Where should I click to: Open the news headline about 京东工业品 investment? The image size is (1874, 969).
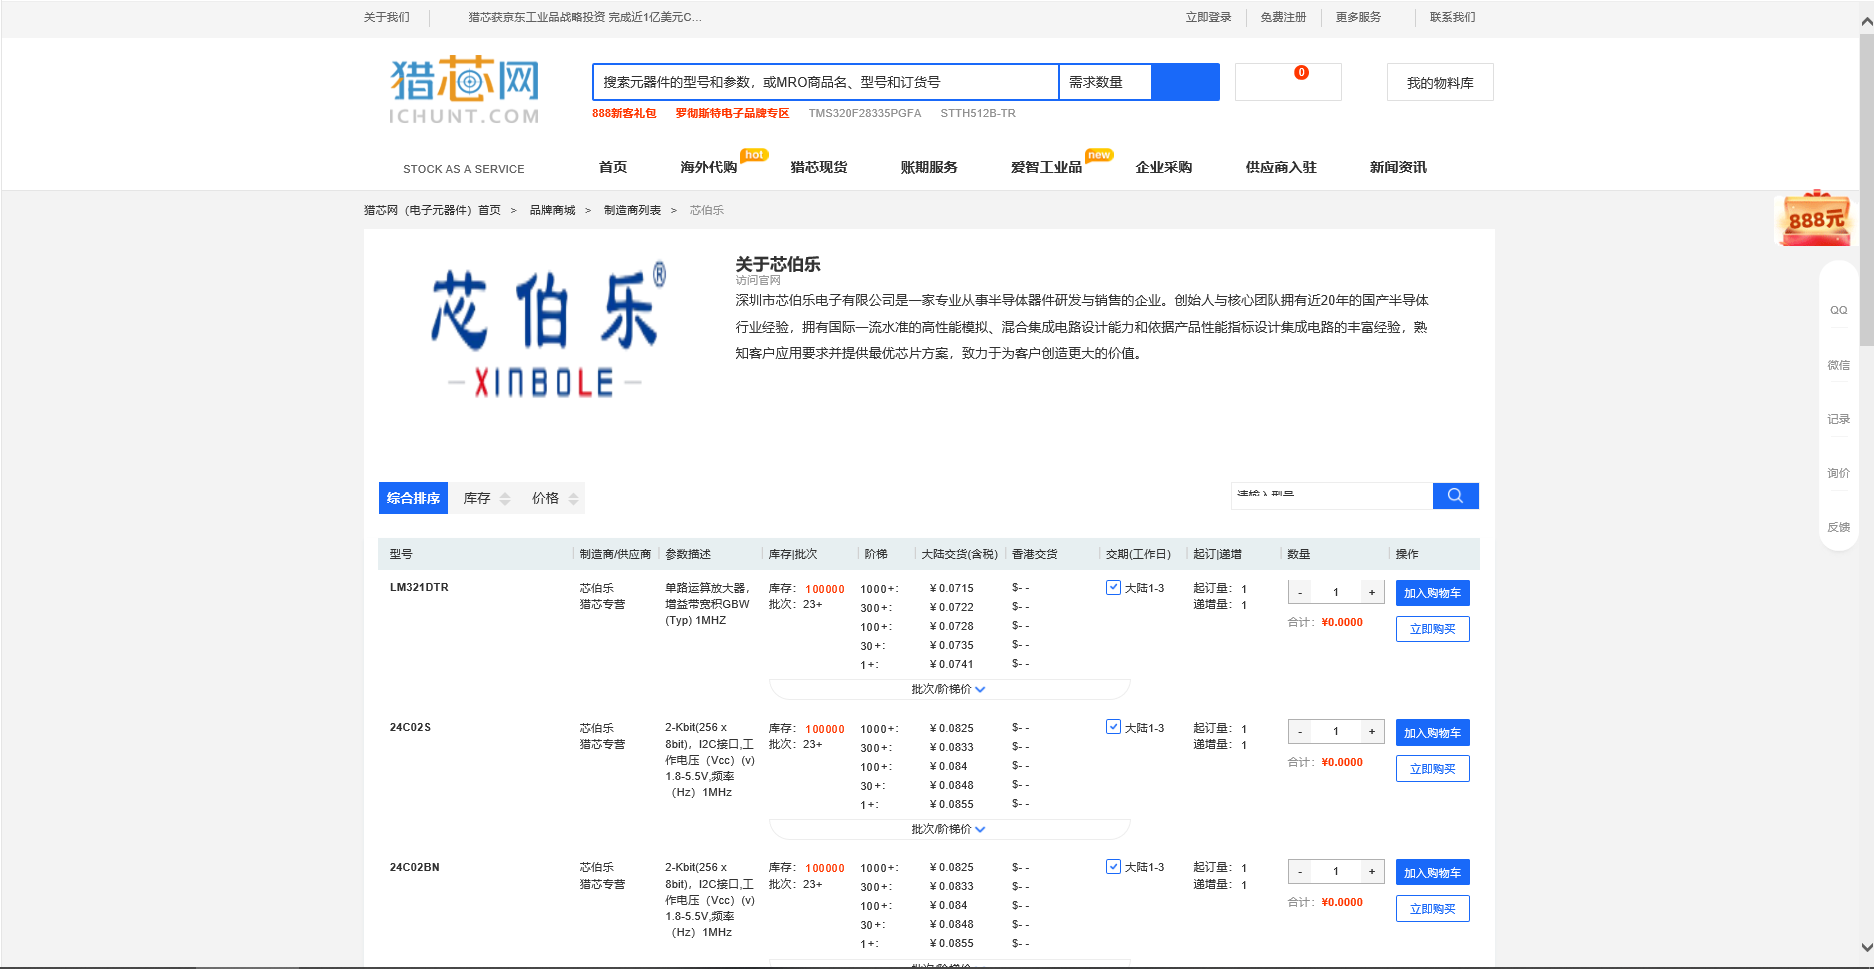tap(585, 17)
